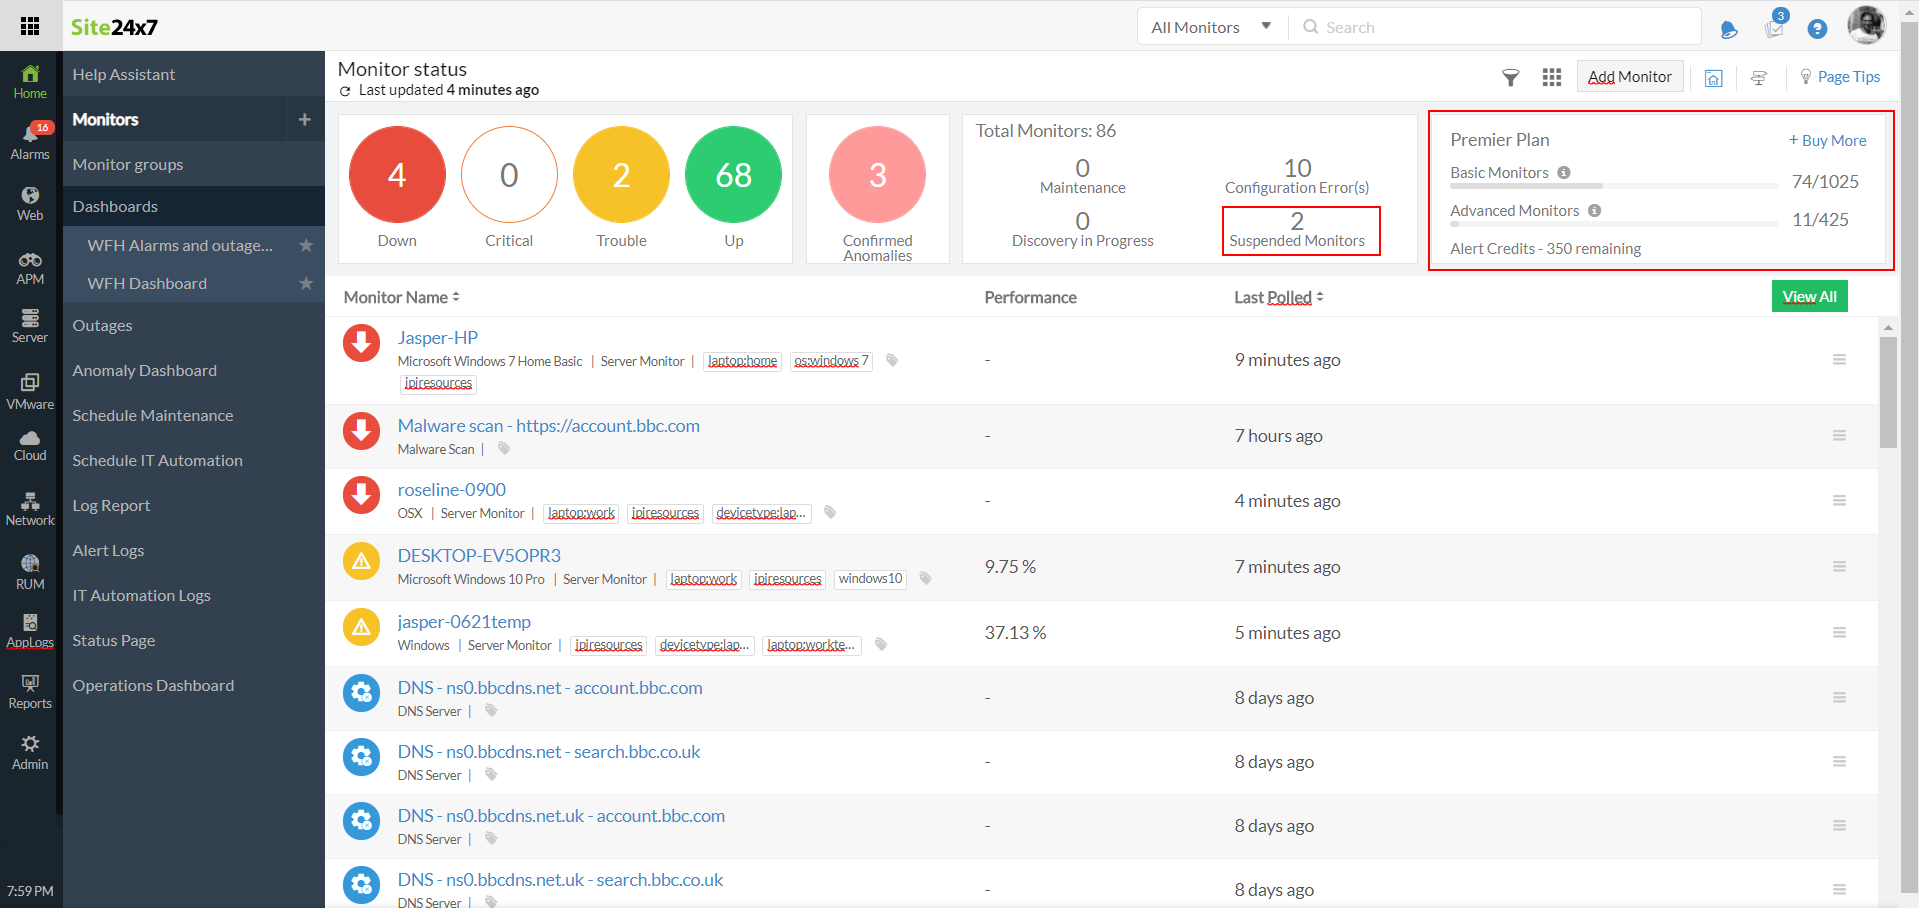The image size is (1919, 908).
Task: Click tag icon on Malware scan row
Action: [x=504, y=449]
